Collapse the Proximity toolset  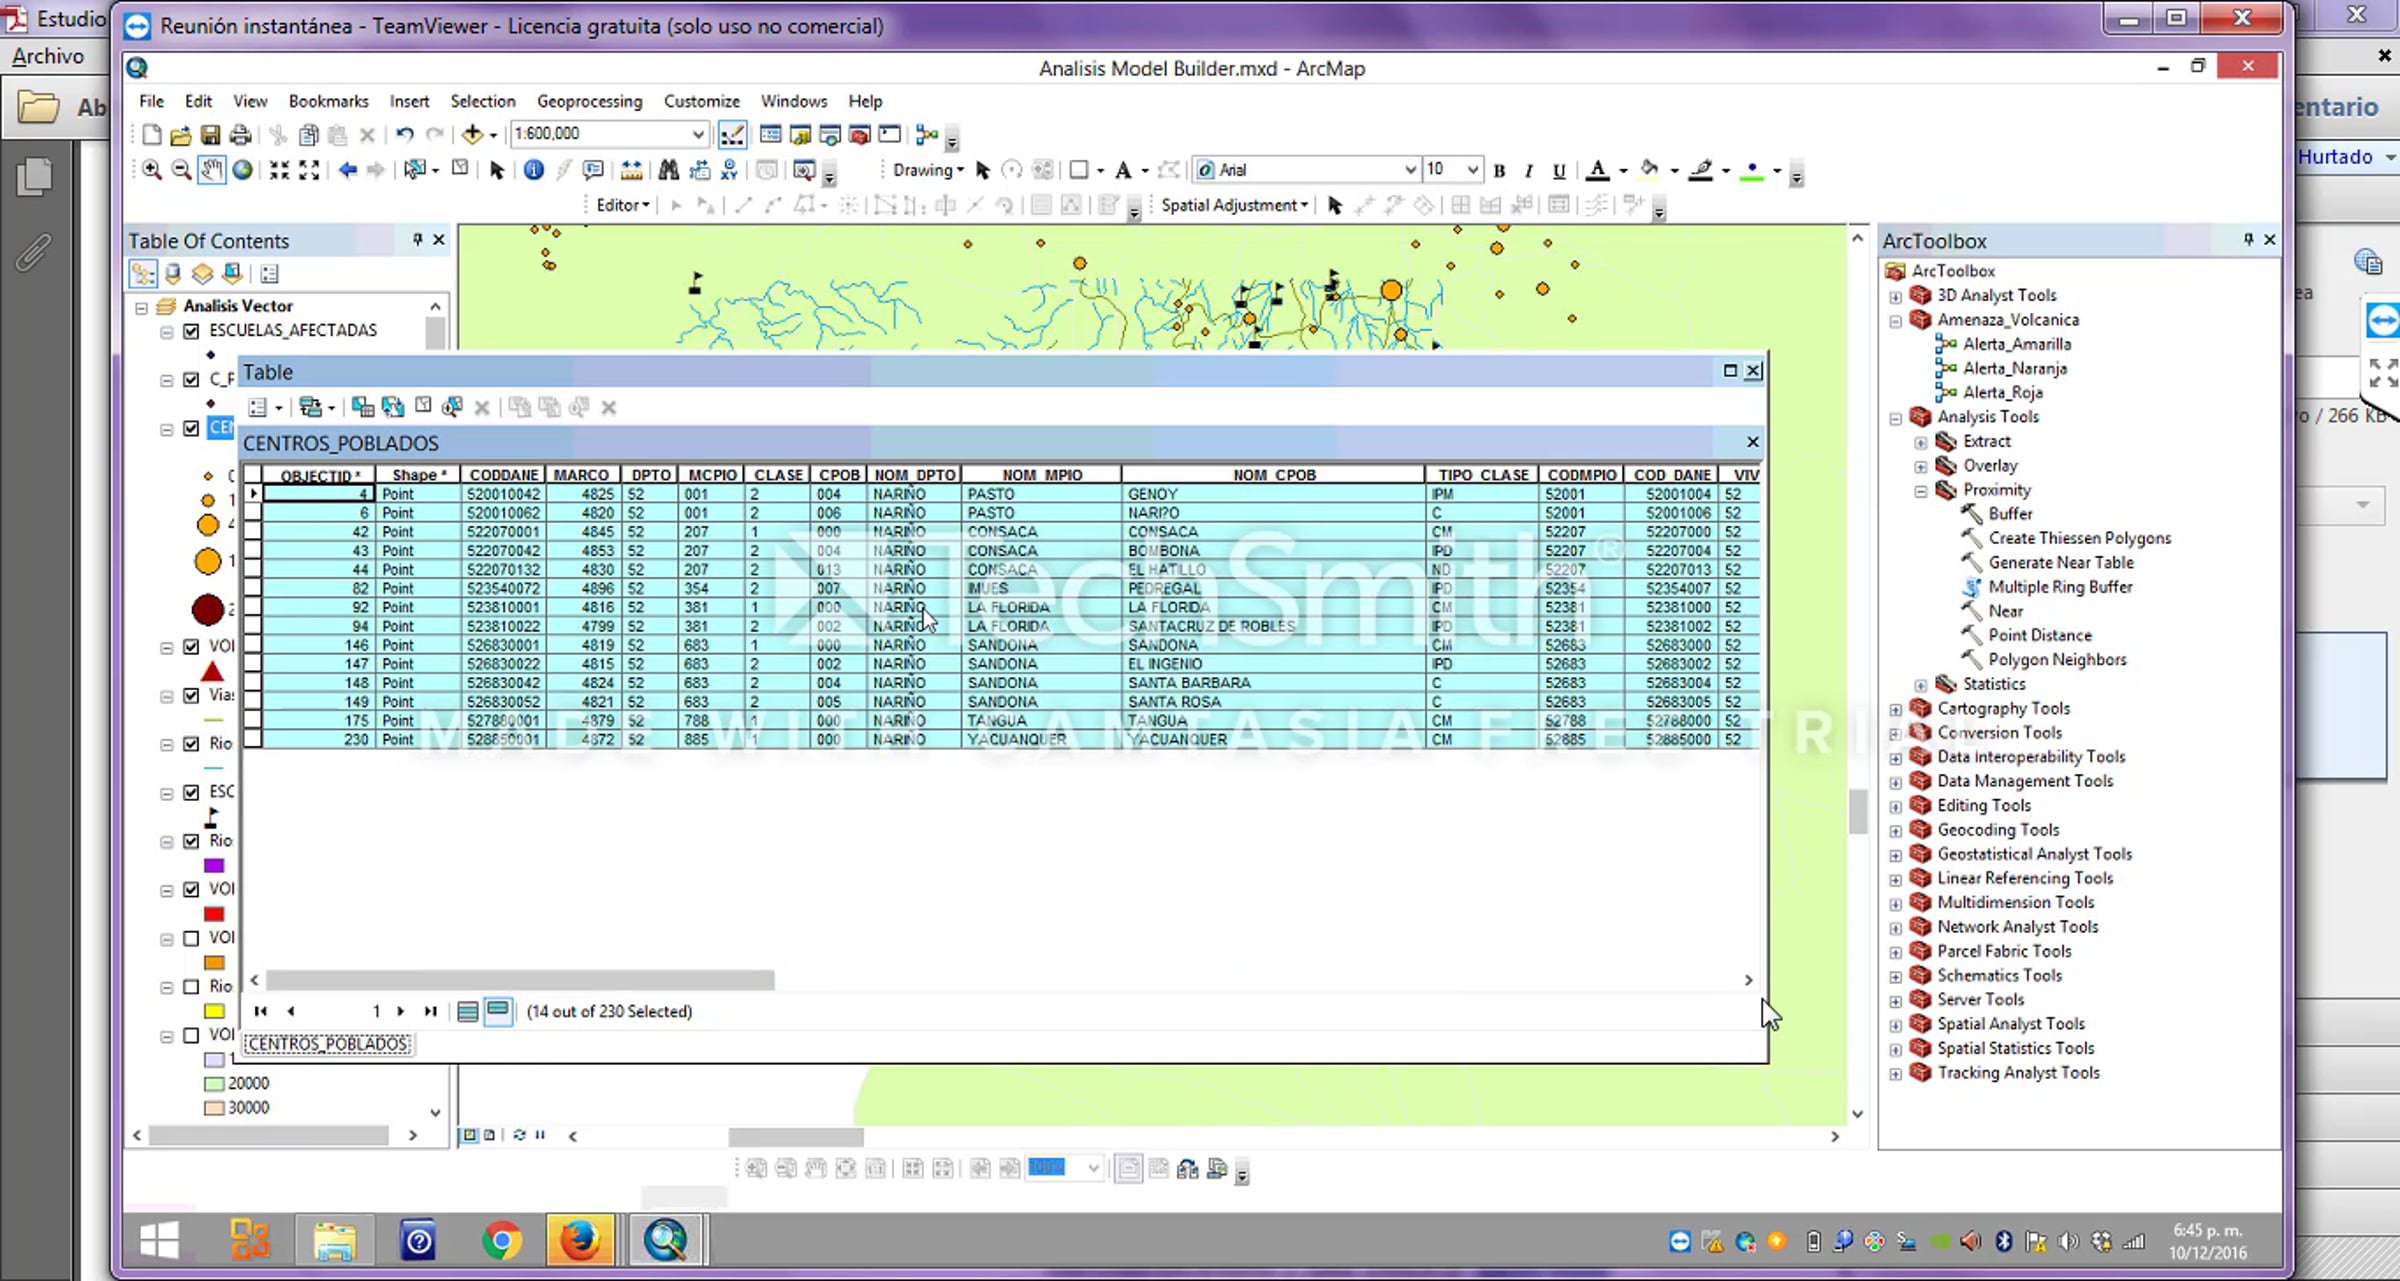(1921, 491)
